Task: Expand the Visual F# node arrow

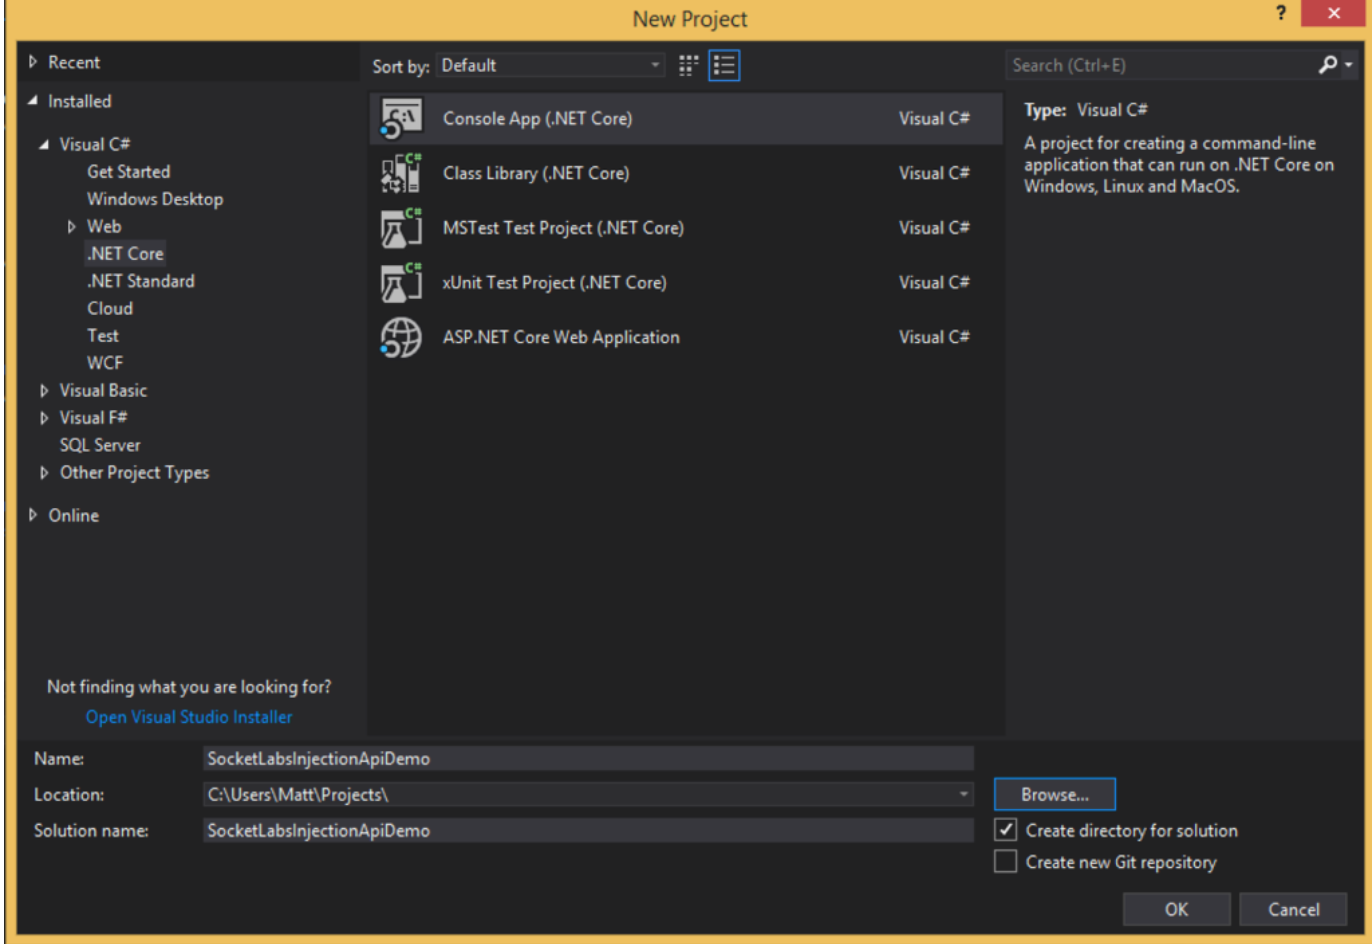Action: [44, 418]
